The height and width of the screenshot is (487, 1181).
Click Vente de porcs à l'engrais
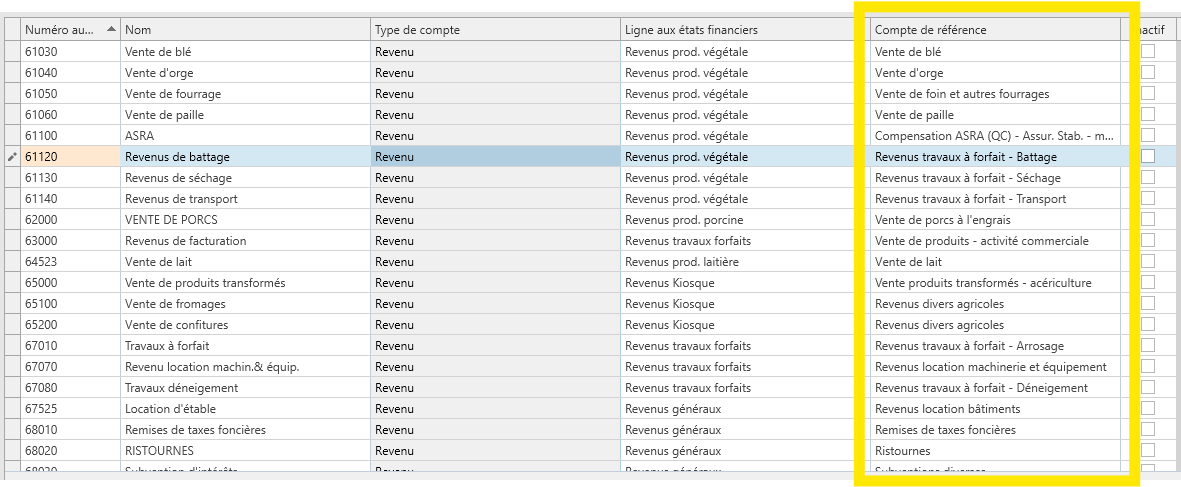tap(994, 220)
